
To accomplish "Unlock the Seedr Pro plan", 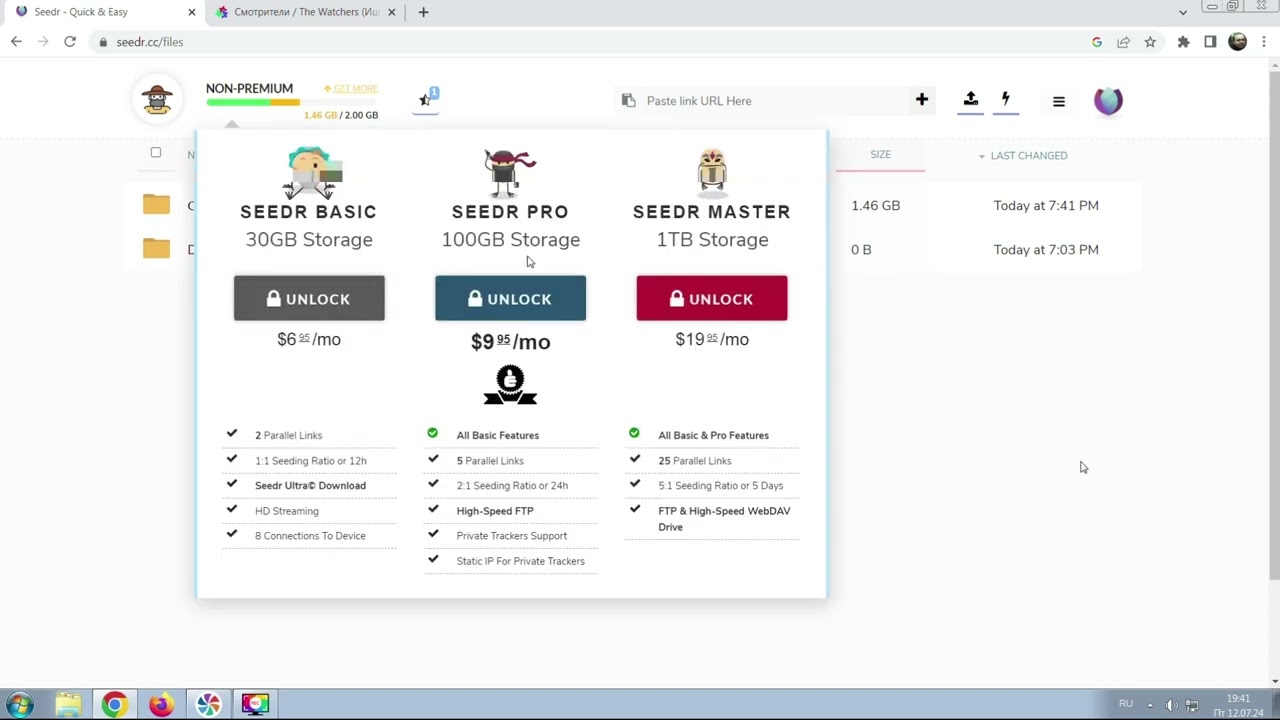I will click(x=510, y=298).
